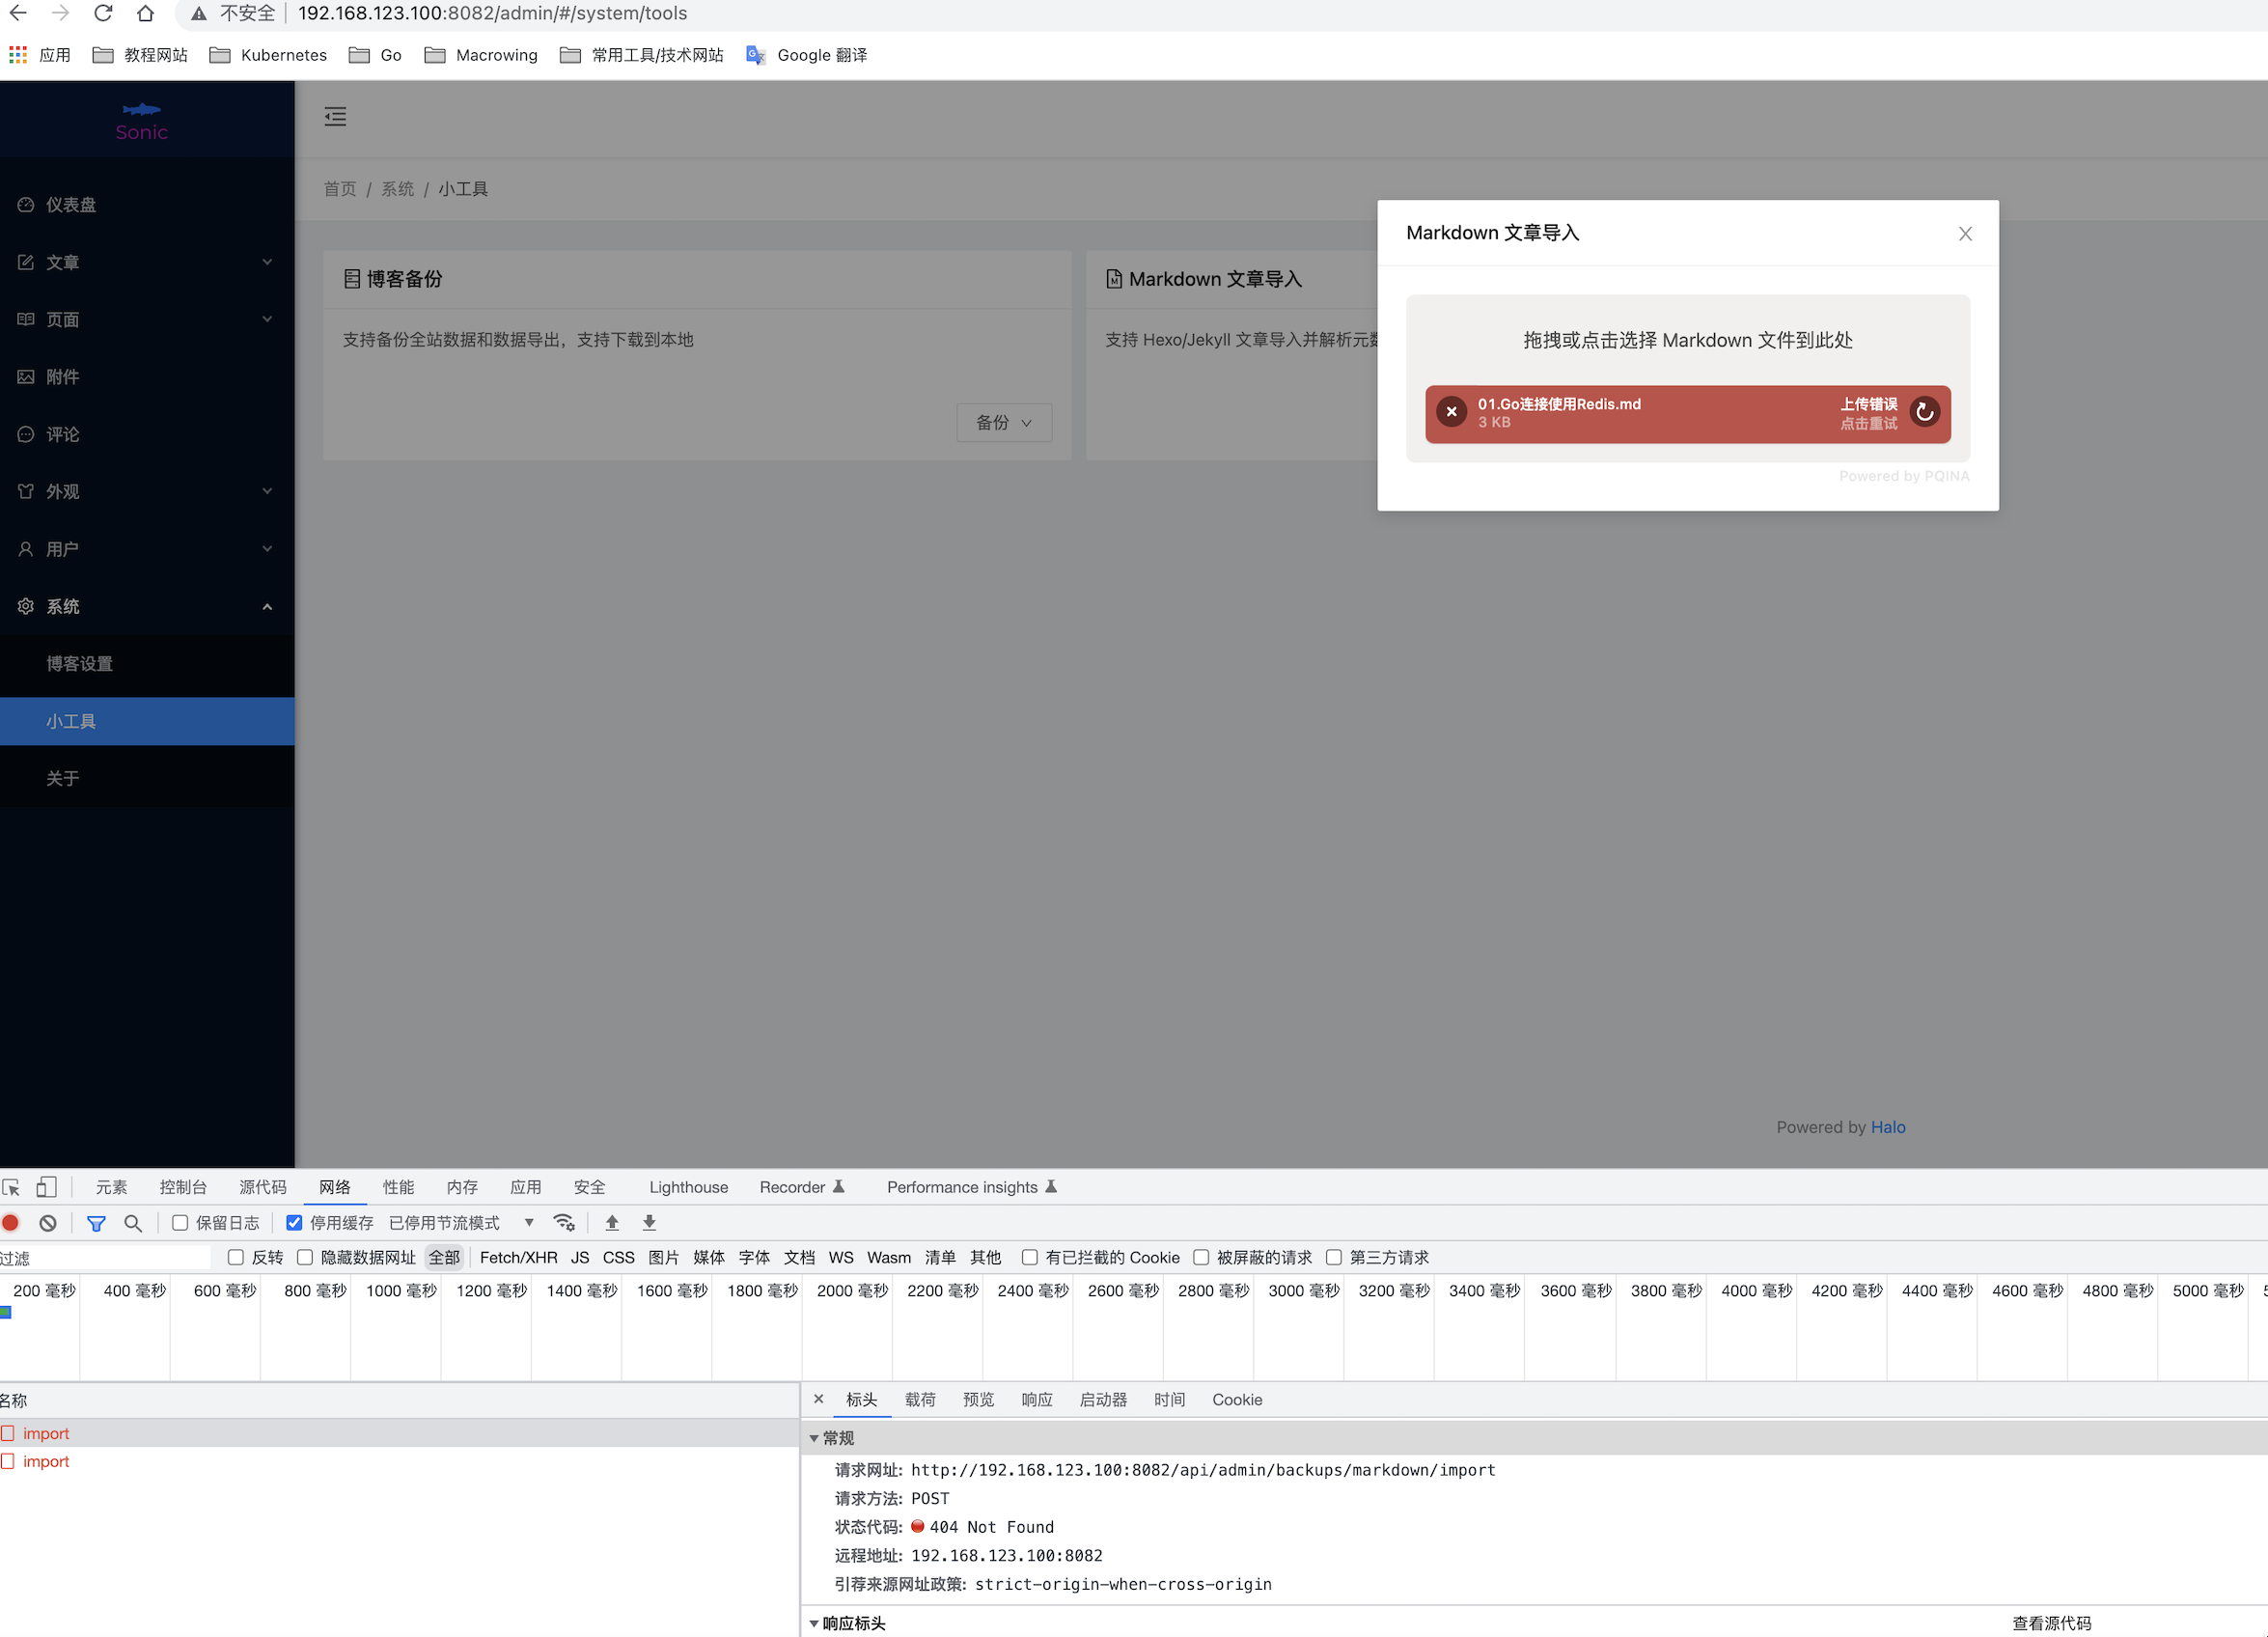Reload the browser page
2268x1637 pixels.
click(x=103, y=13)
